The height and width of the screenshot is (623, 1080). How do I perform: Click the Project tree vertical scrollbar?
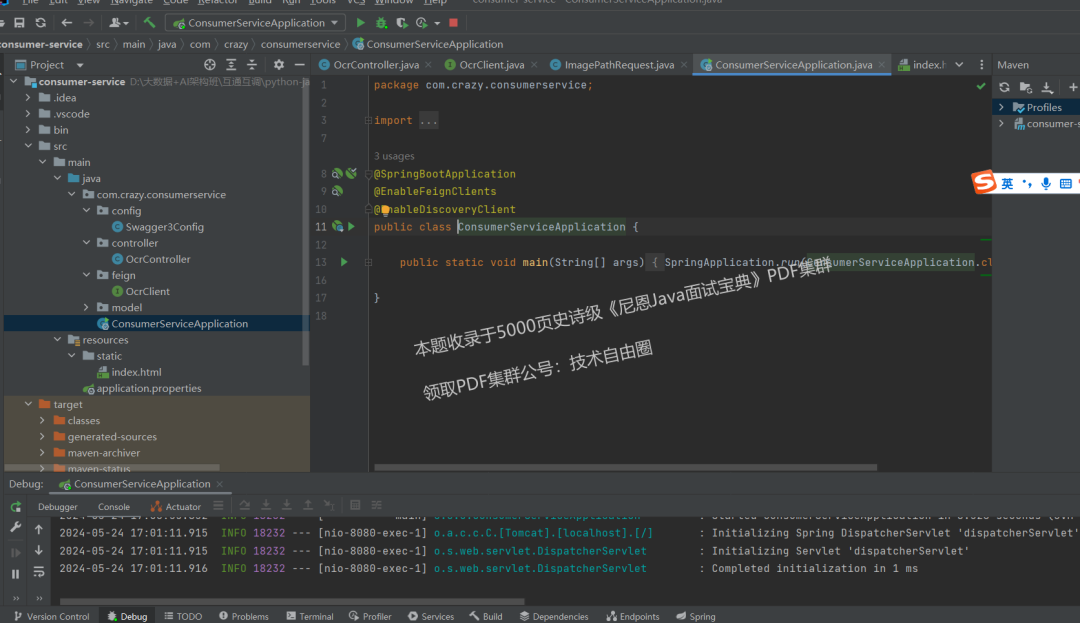click(x=305, y=220)
